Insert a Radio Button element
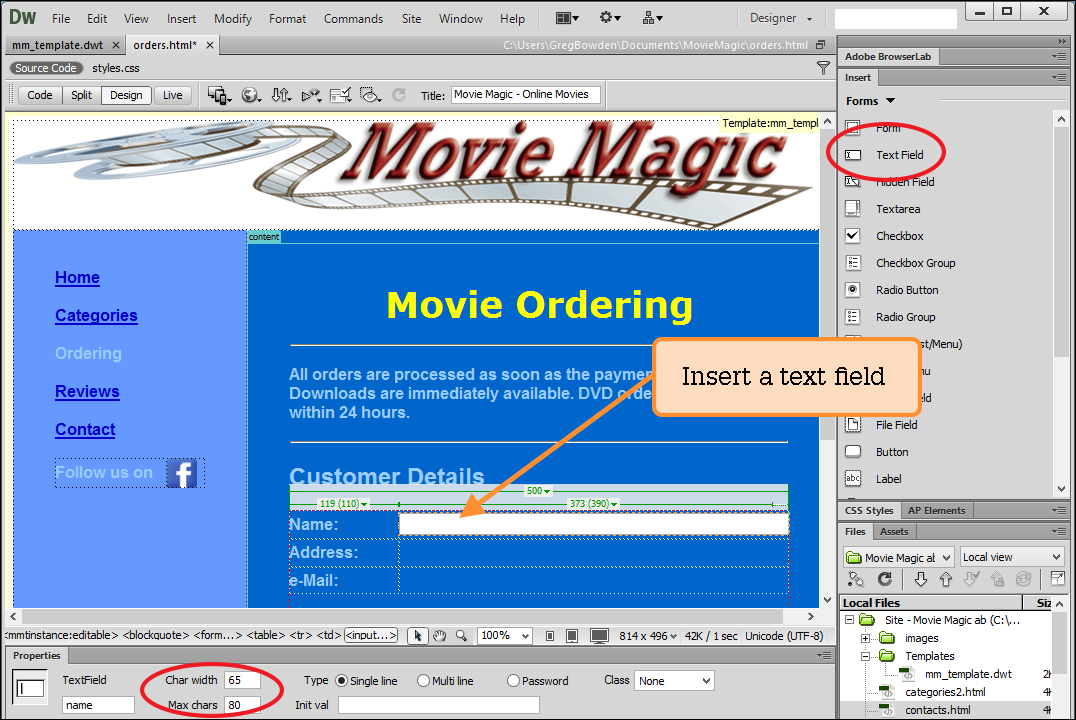 (x=907, y=290)
